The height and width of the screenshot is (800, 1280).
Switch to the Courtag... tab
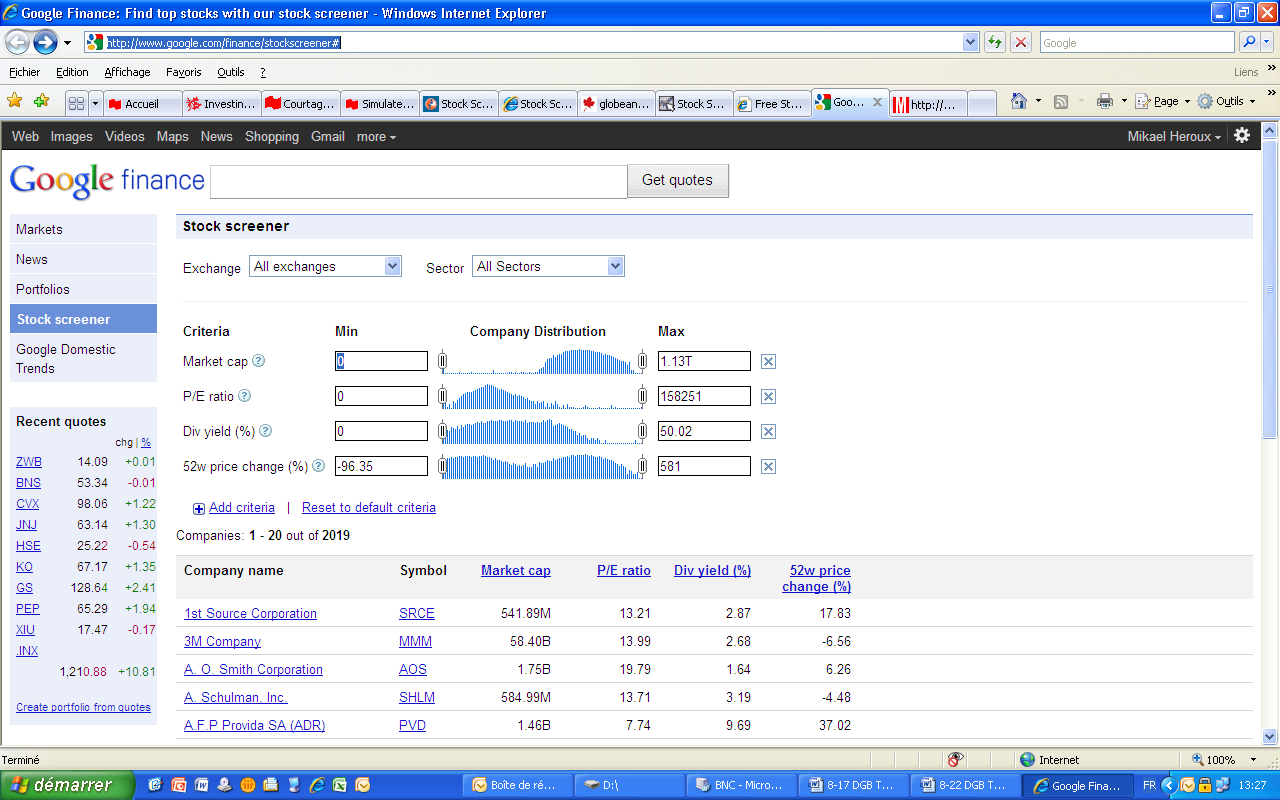300,103
